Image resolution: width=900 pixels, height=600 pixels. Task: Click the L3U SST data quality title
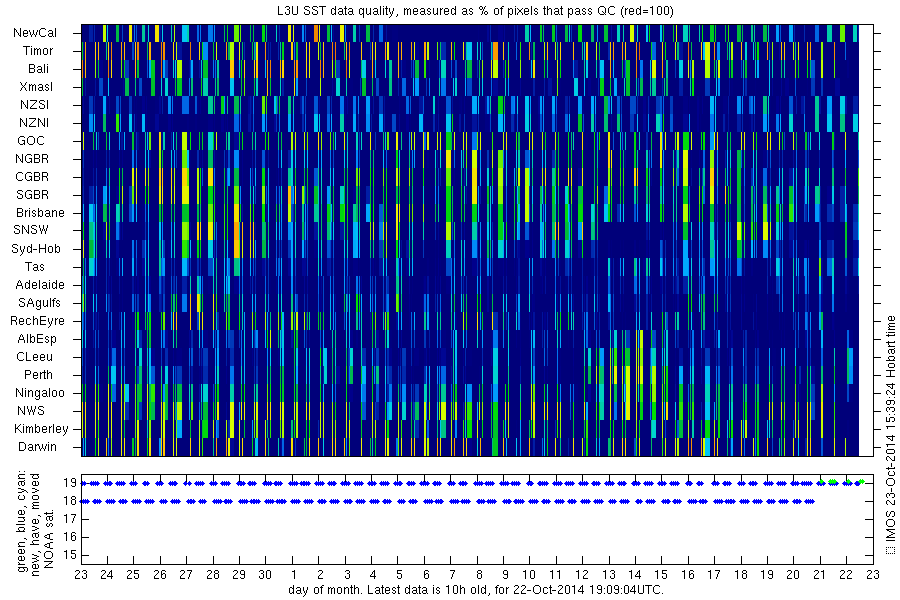(x=475, y=10)
